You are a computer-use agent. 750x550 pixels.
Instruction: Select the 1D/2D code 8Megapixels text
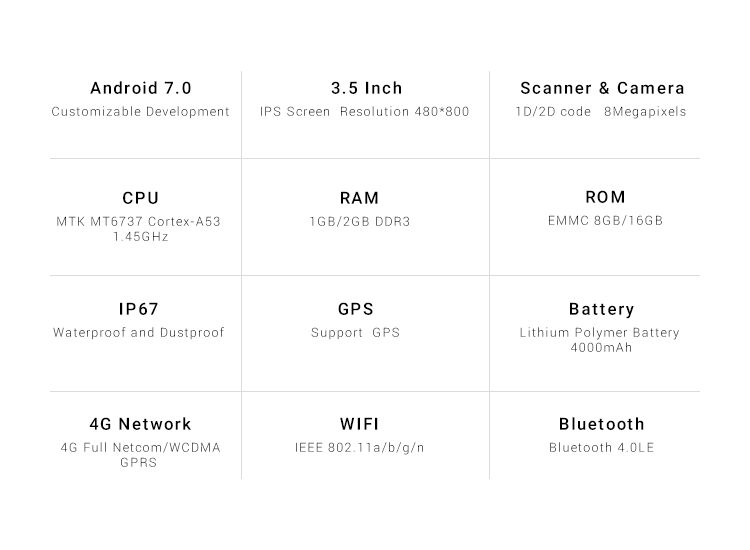pos(601,111)
